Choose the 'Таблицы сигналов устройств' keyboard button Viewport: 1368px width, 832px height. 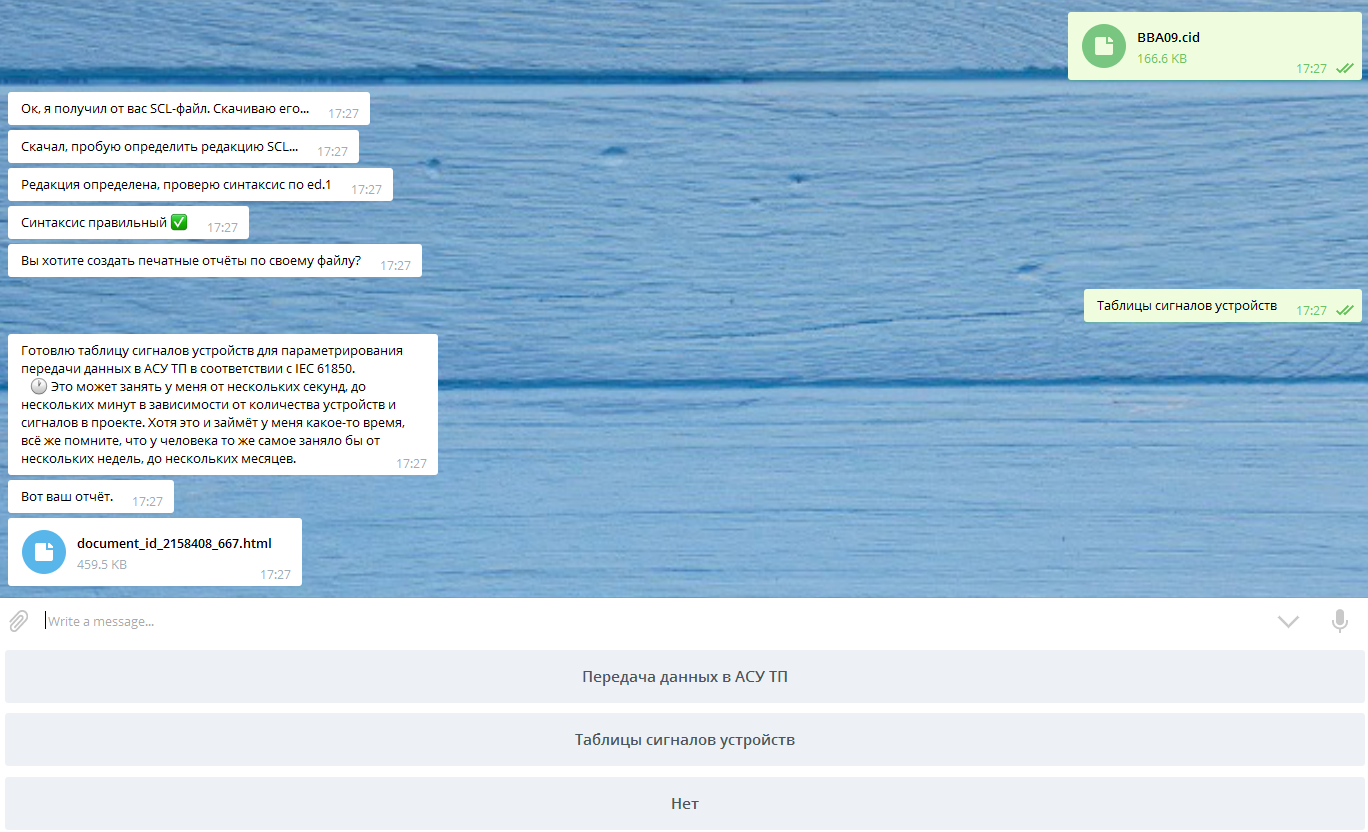pos(684,740)
